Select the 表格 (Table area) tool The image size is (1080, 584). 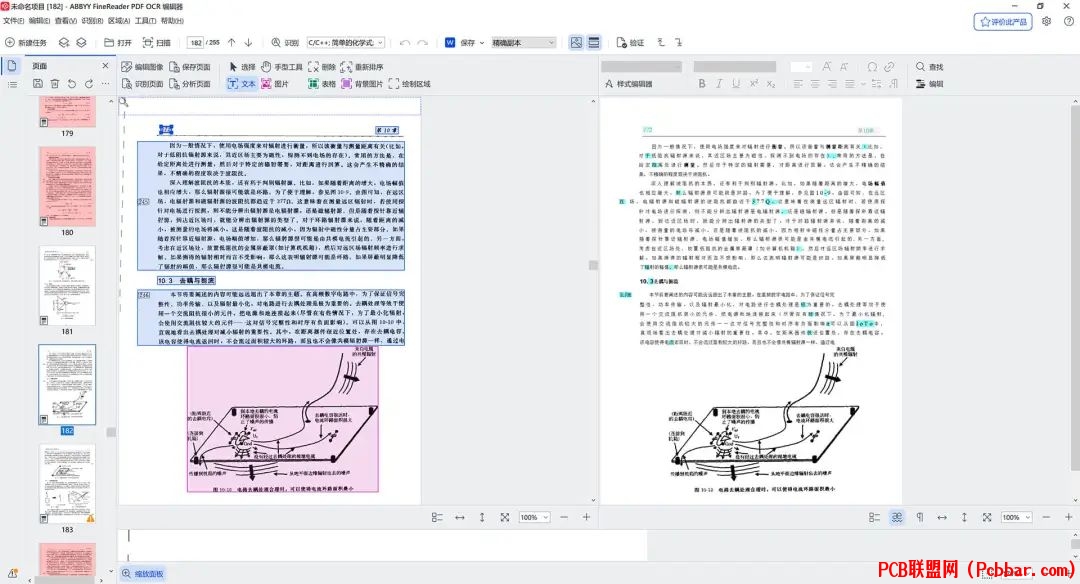click(x=322, y=84)
